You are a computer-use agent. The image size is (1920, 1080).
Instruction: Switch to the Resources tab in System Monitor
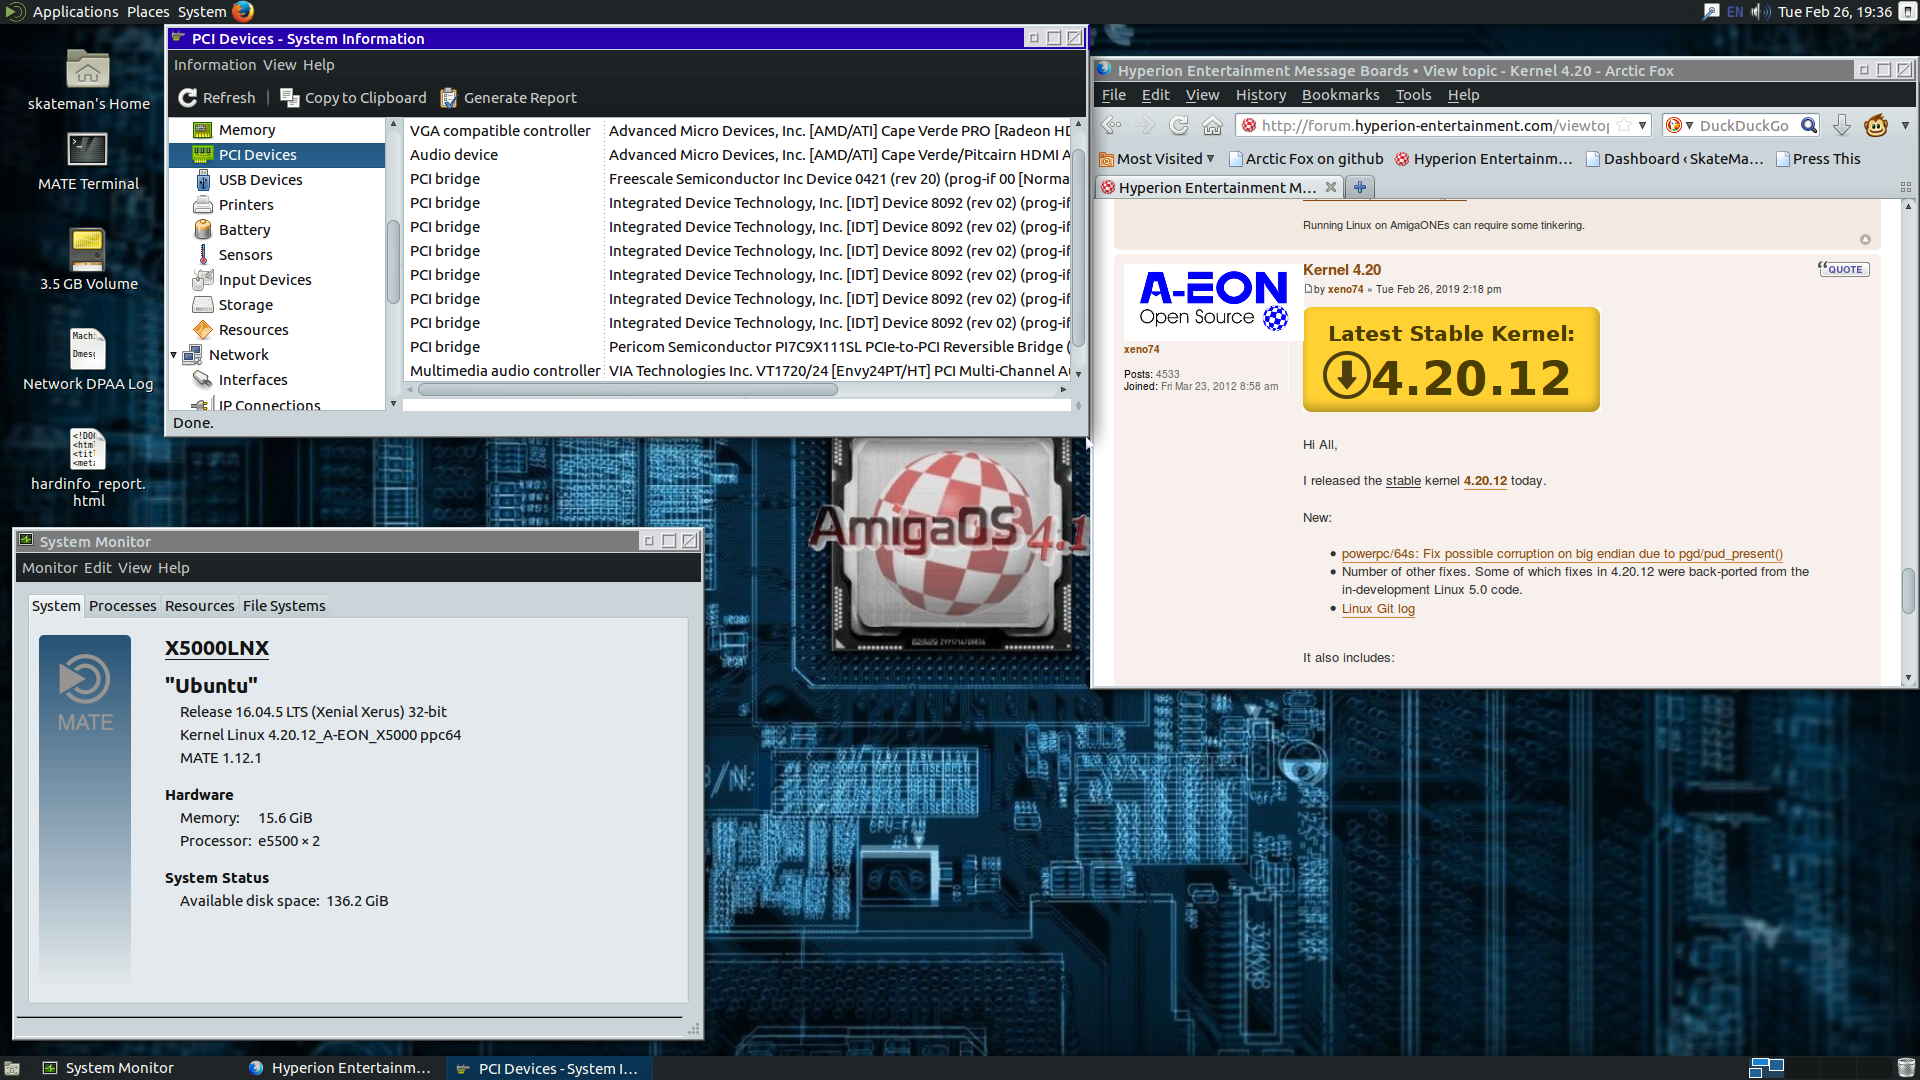click(199, 606)
